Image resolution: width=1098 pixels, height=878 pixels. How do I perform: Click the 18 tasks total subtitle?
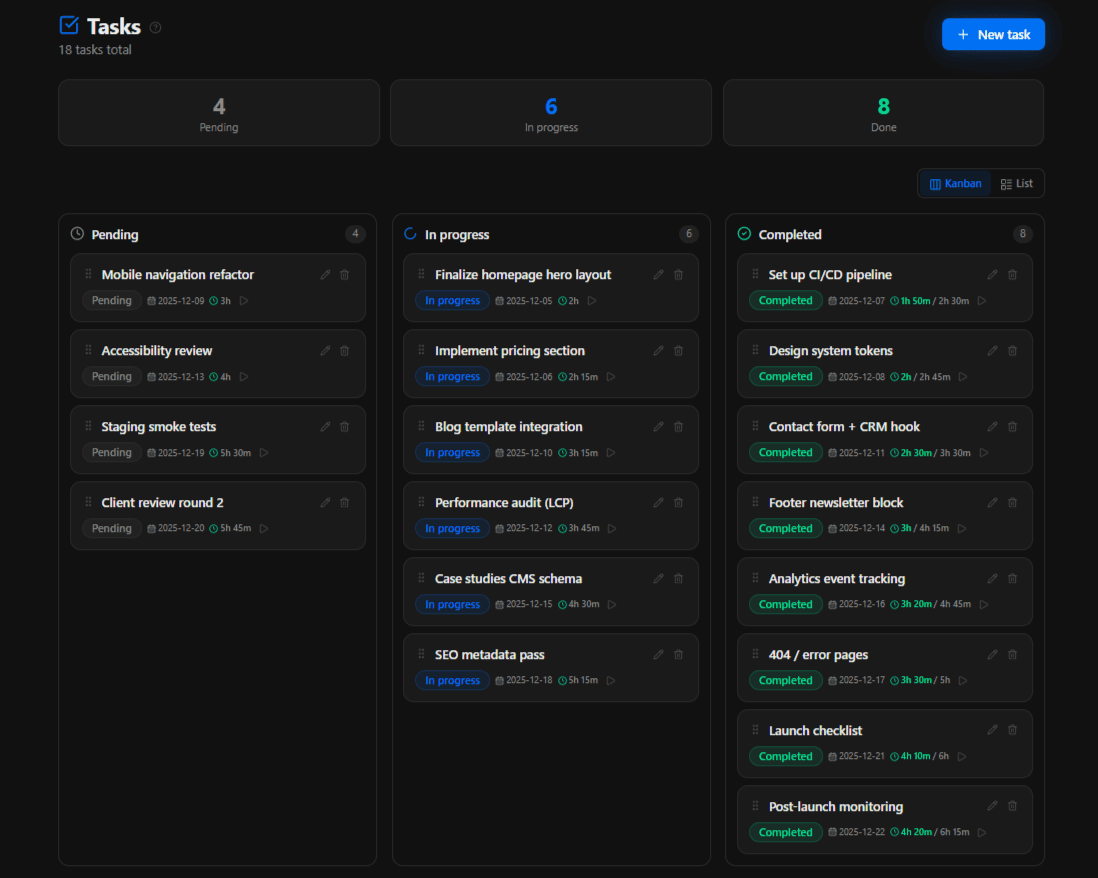pos(95,50)
